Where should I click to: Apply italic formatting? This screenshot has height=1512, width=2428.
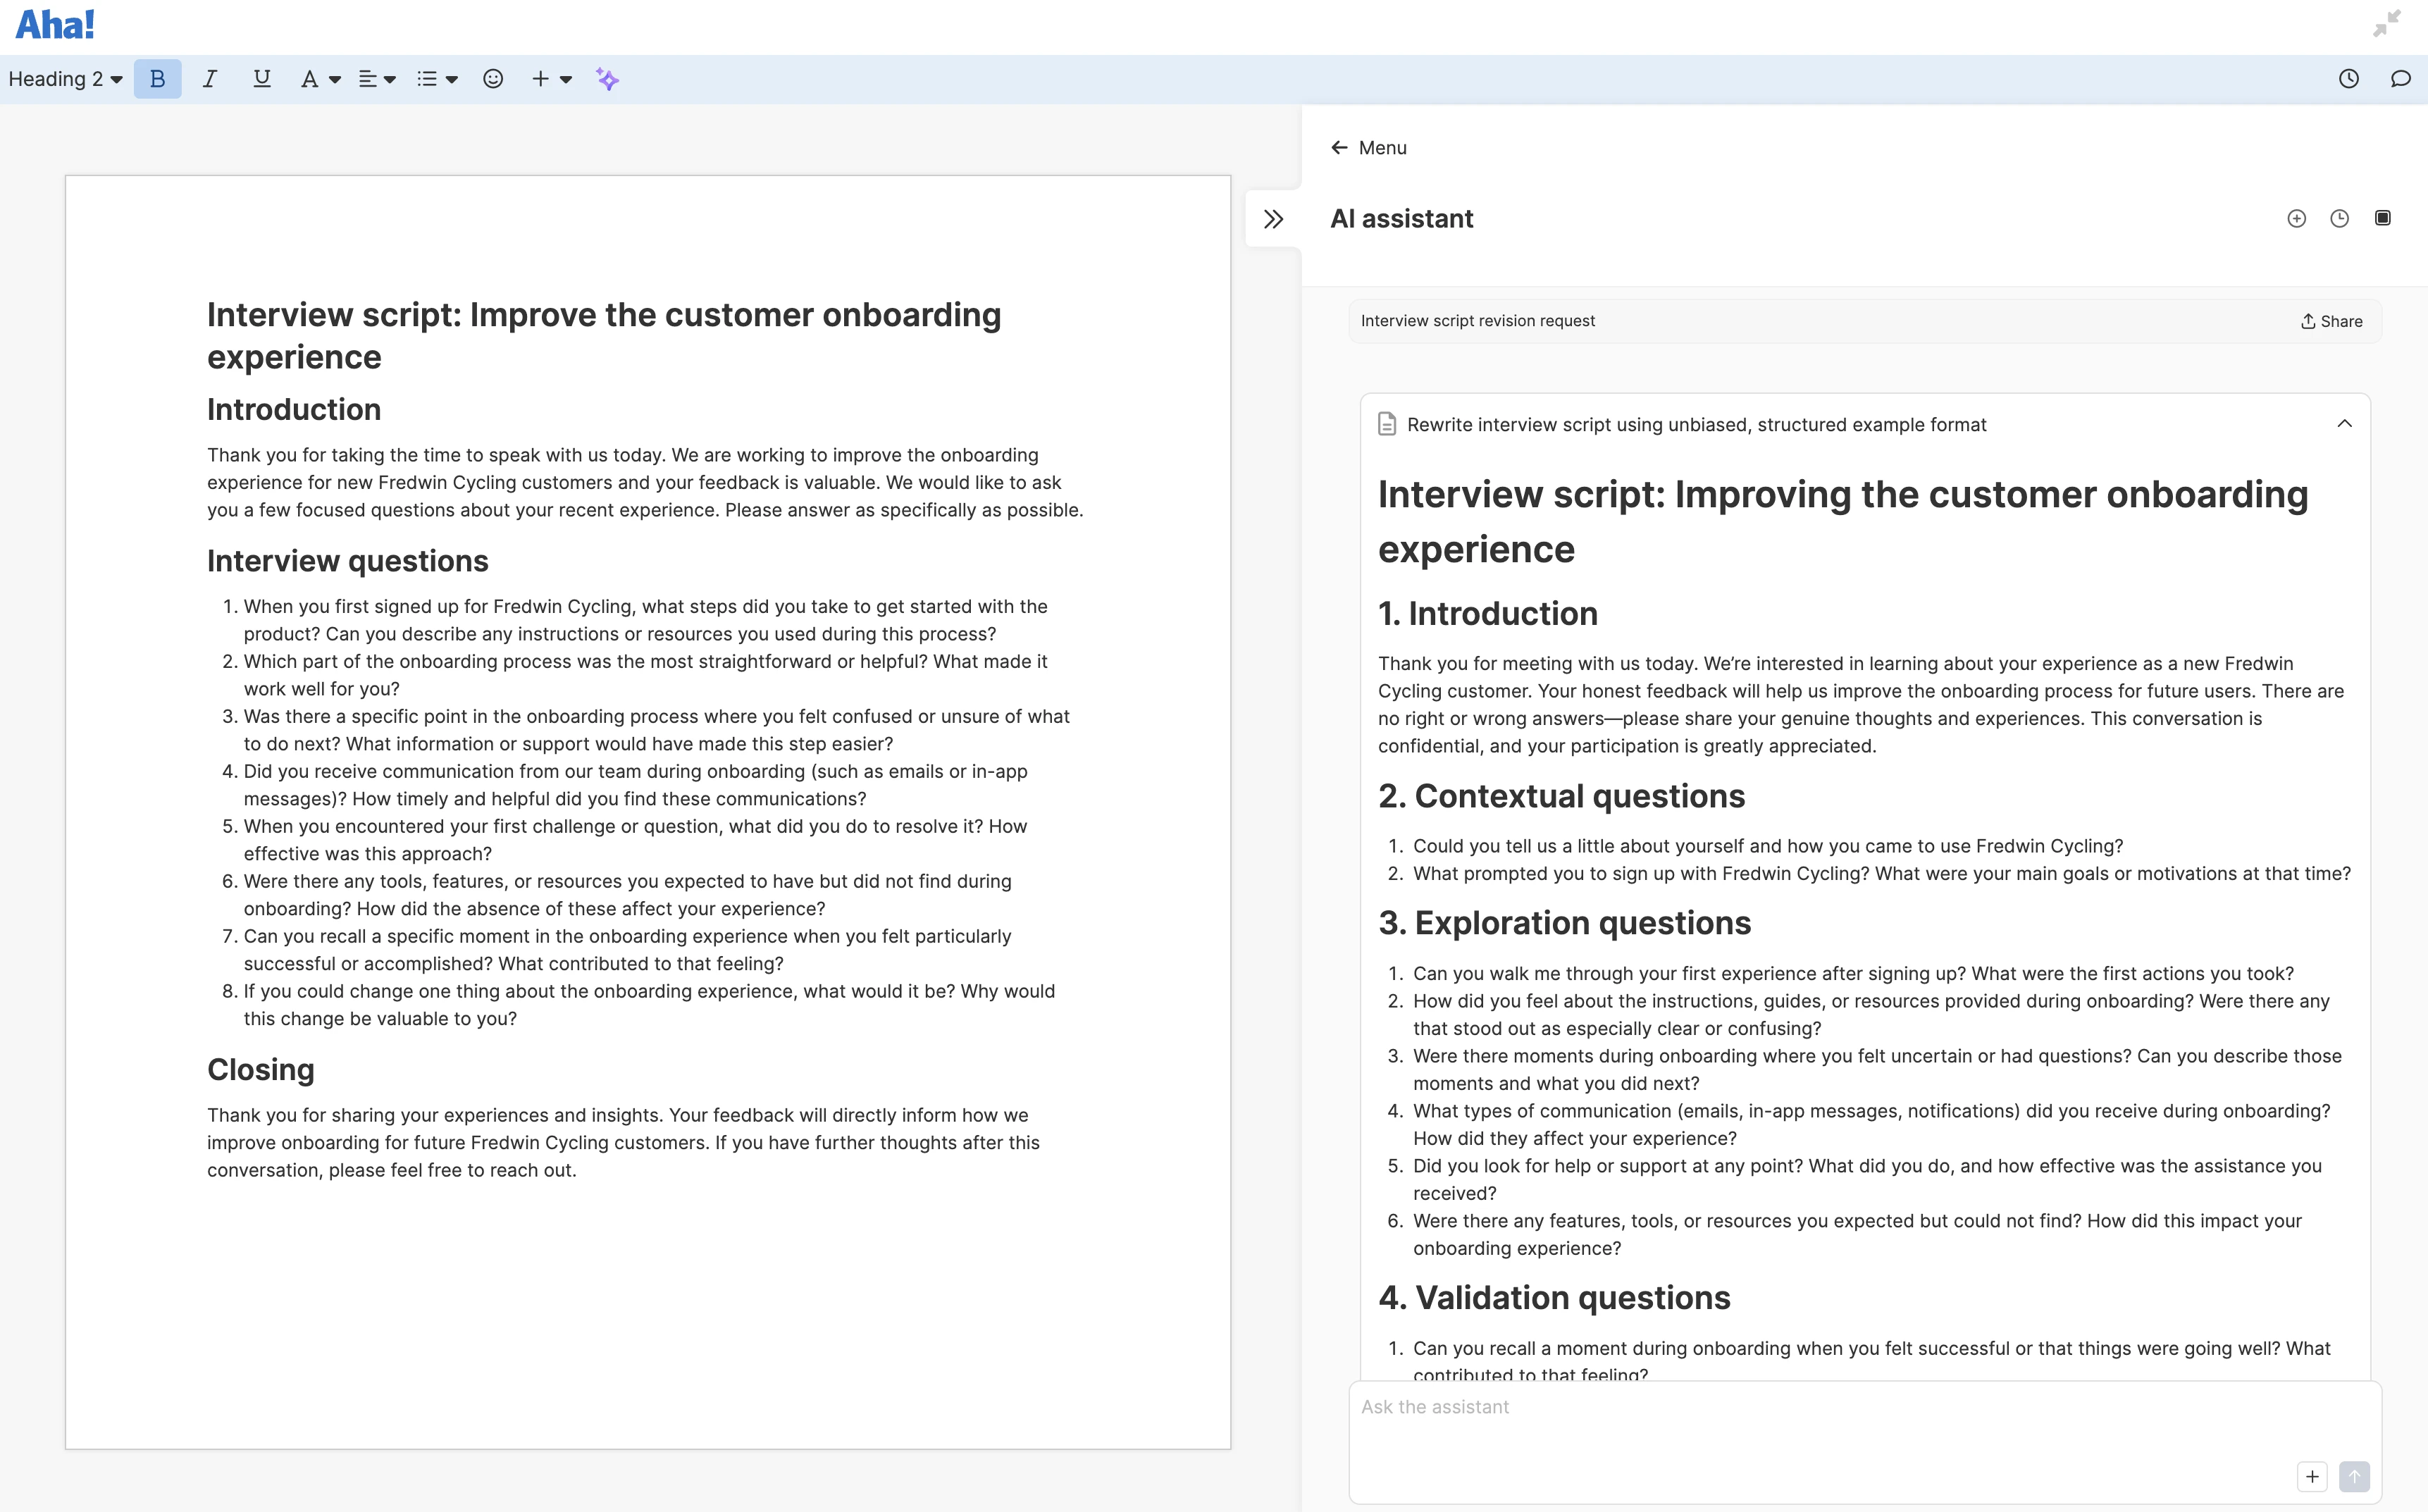coord(210,78)
